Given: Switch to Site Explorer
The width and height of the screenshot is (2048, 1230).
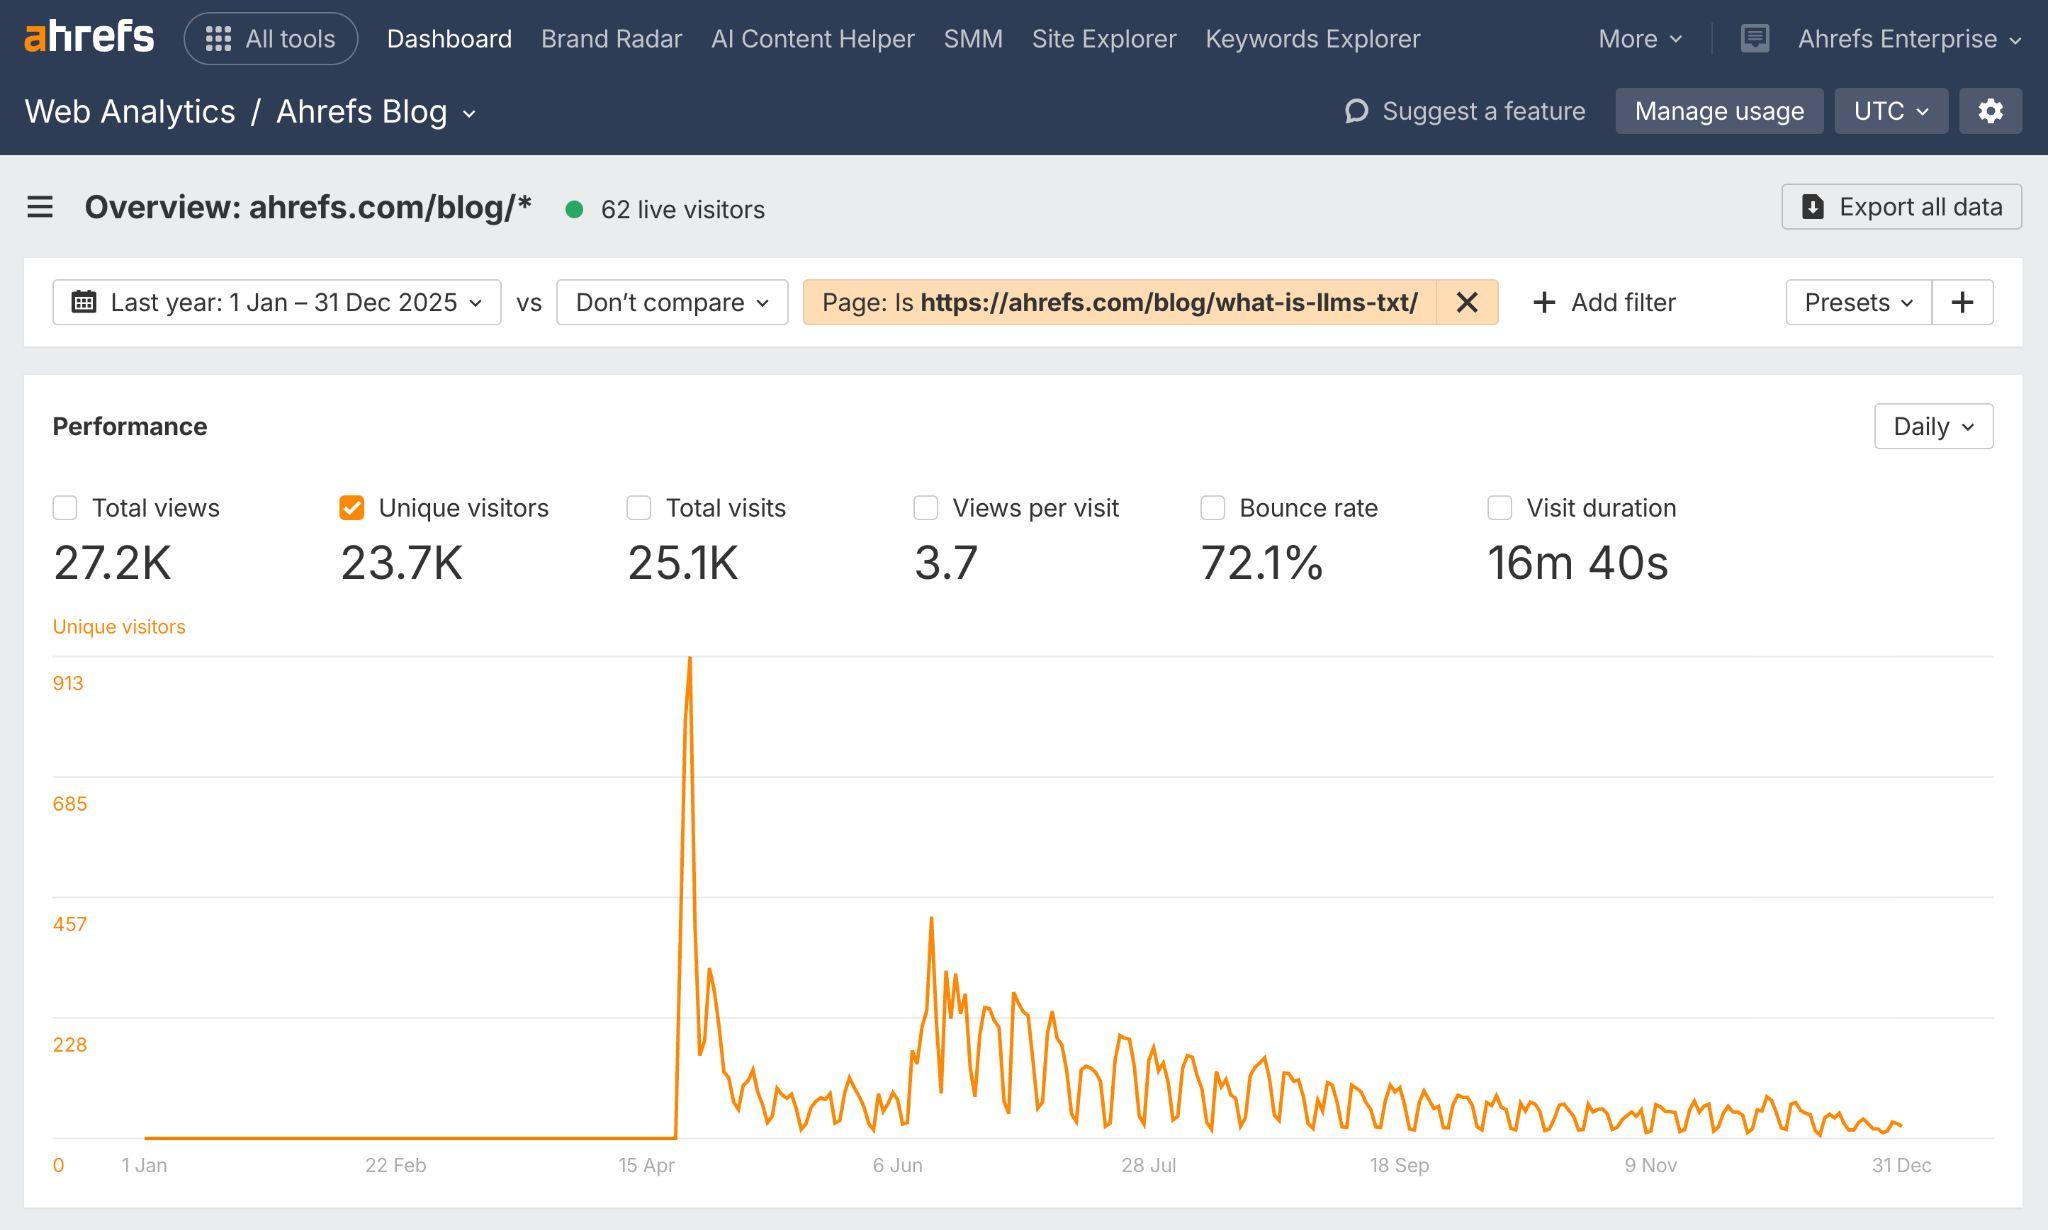Looking at the screenshot, I should [1104, 38].
